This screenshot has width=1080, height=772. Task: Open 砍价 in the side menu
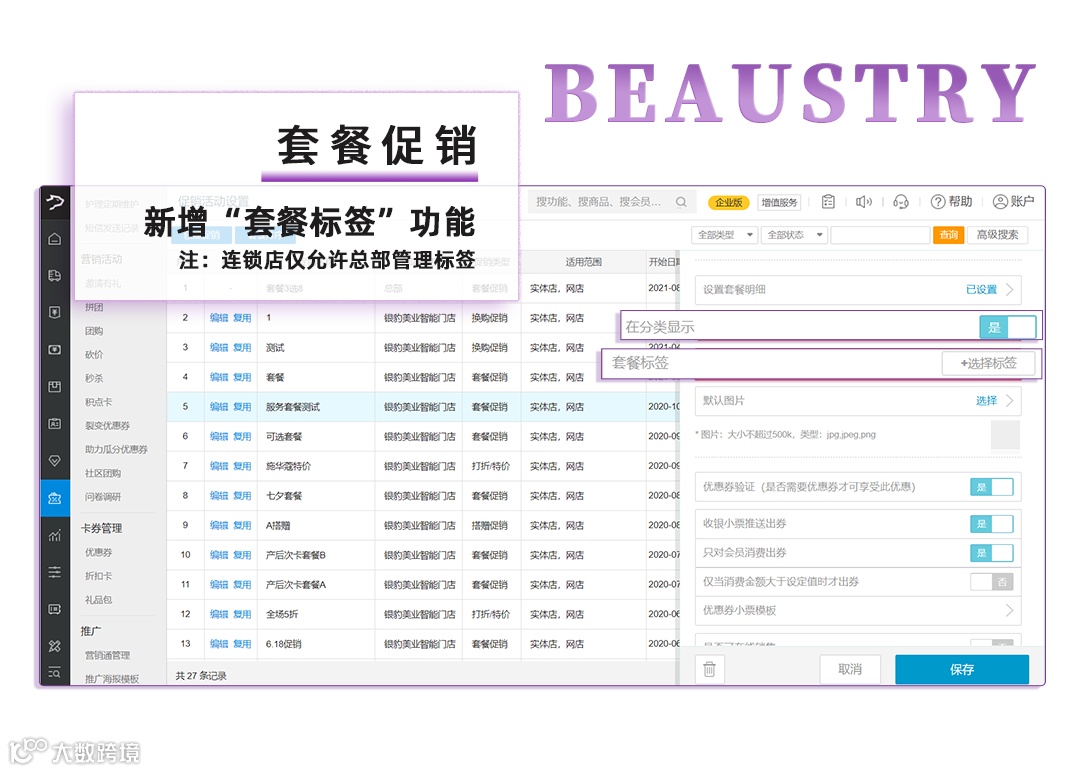(94, 355)
